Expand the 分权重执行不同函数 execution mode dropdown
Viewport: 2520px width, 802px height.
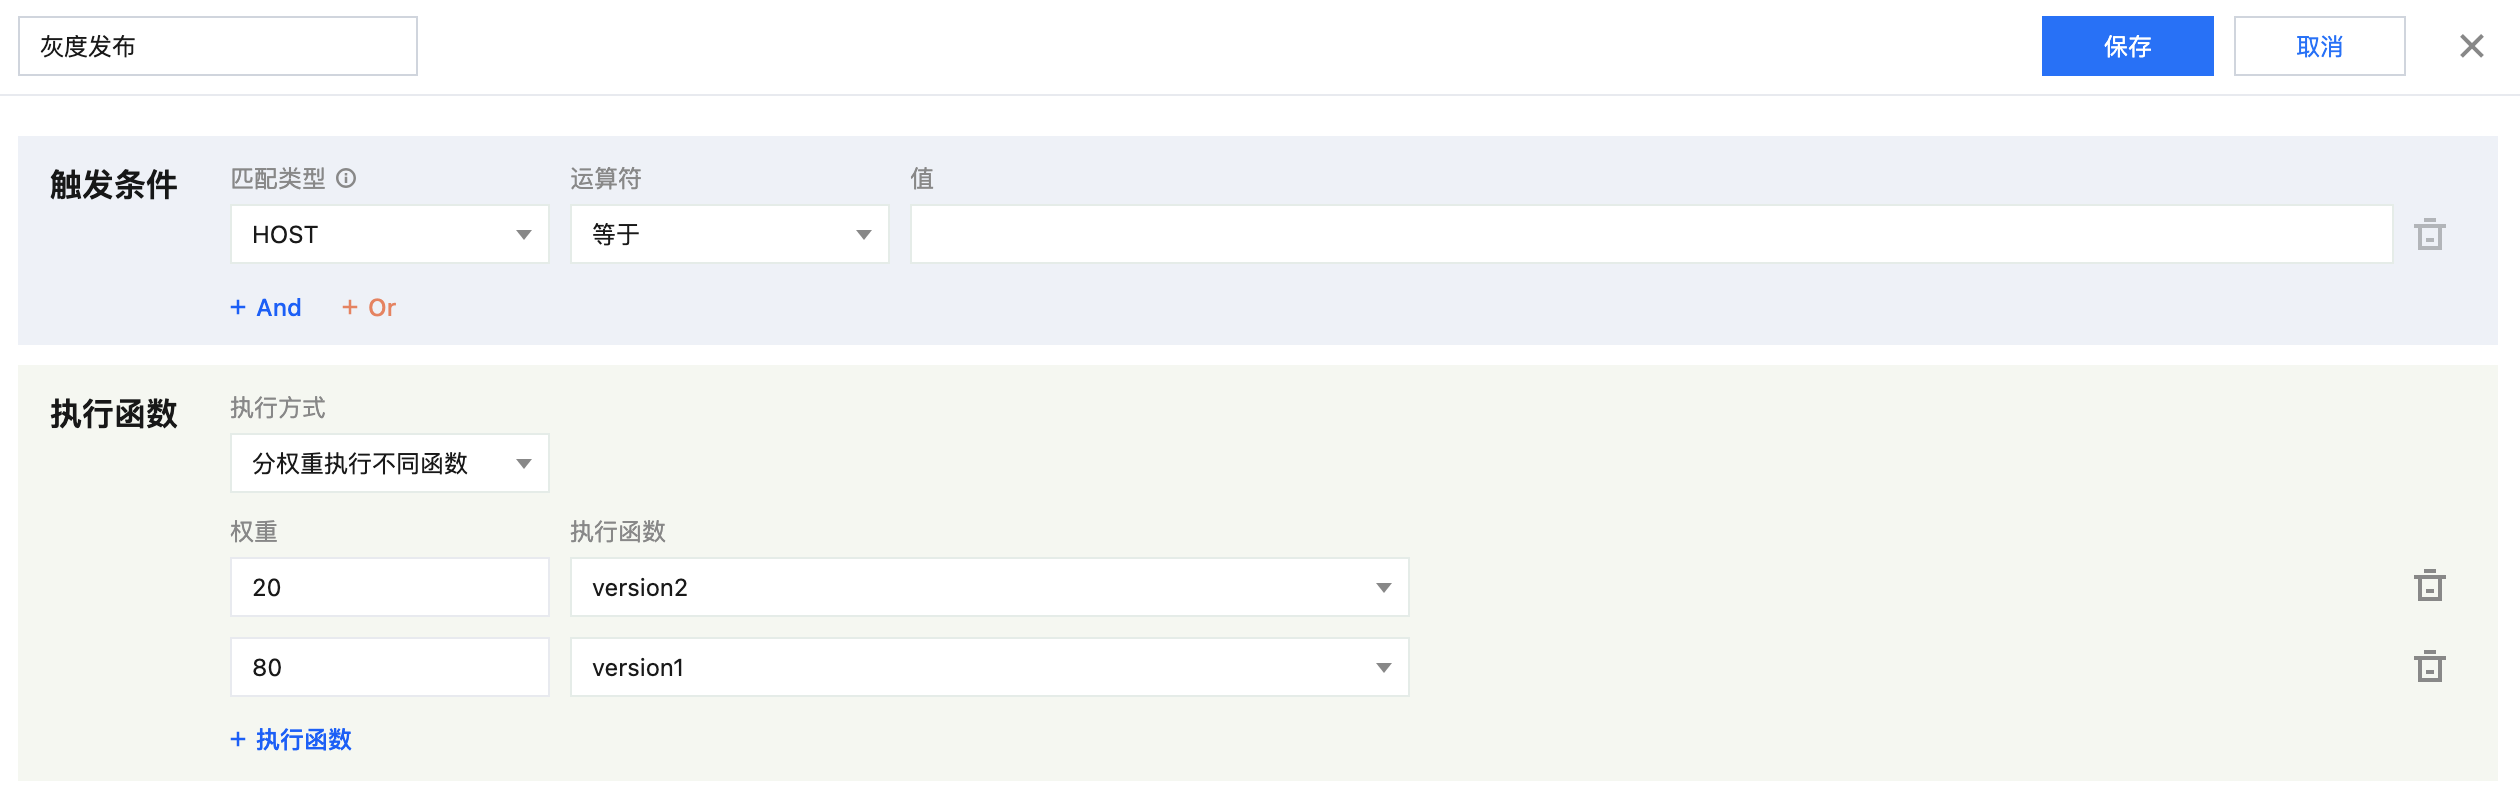click(x=389, y=463)
